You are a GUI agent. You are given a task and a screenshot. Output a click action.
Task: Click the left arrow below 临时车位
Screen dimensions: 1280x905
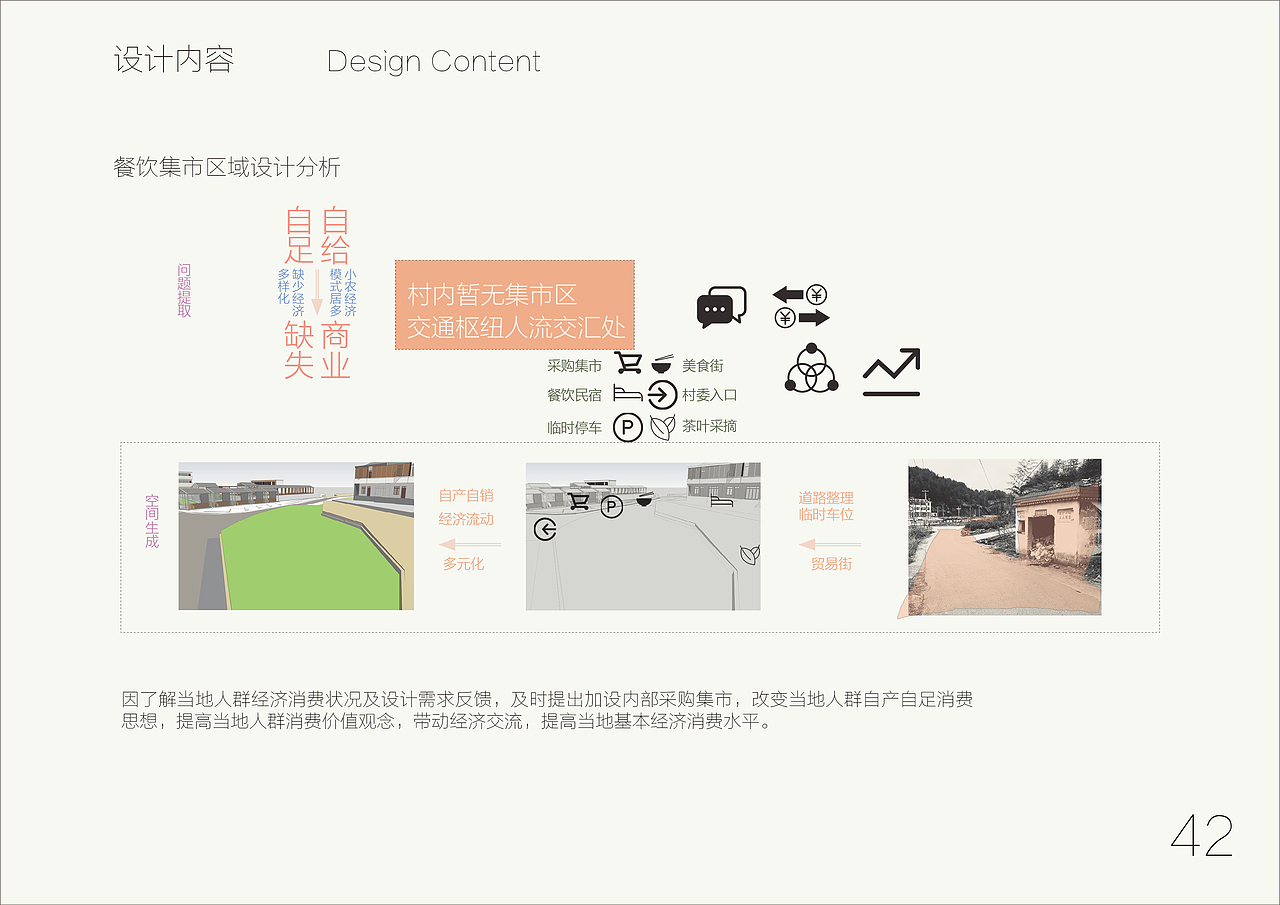pos(830,545)
